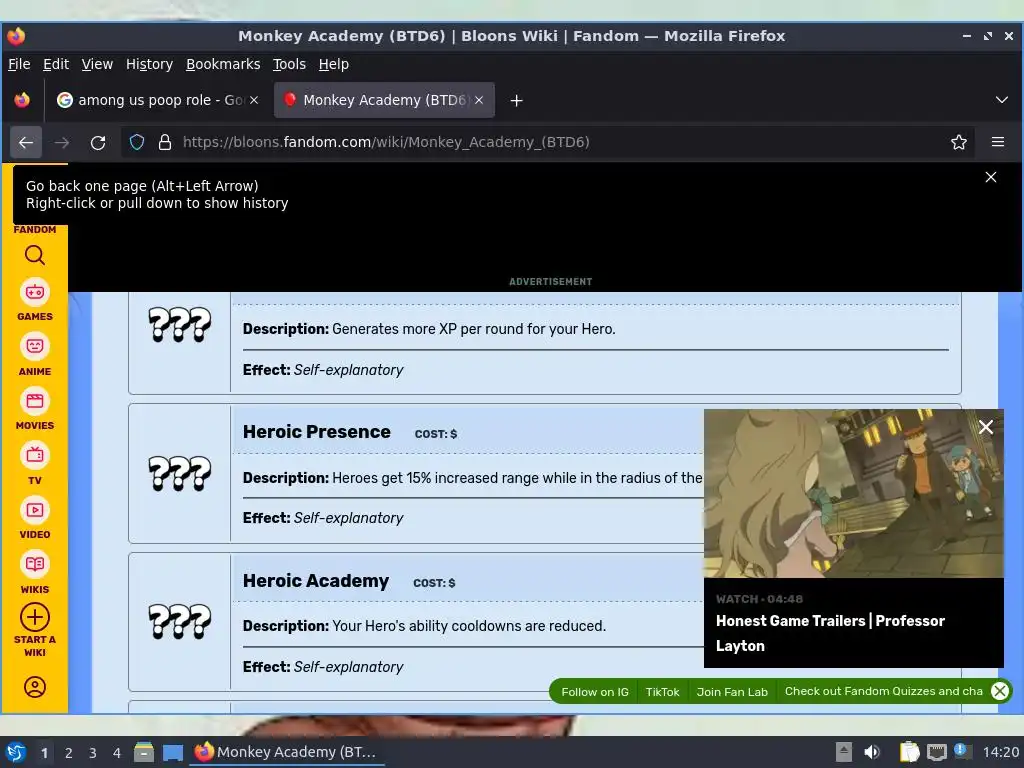Switch to workspace 3 in taskbar
The image size is (1024, 768).
pyautogui.click(x=93, y=753)
